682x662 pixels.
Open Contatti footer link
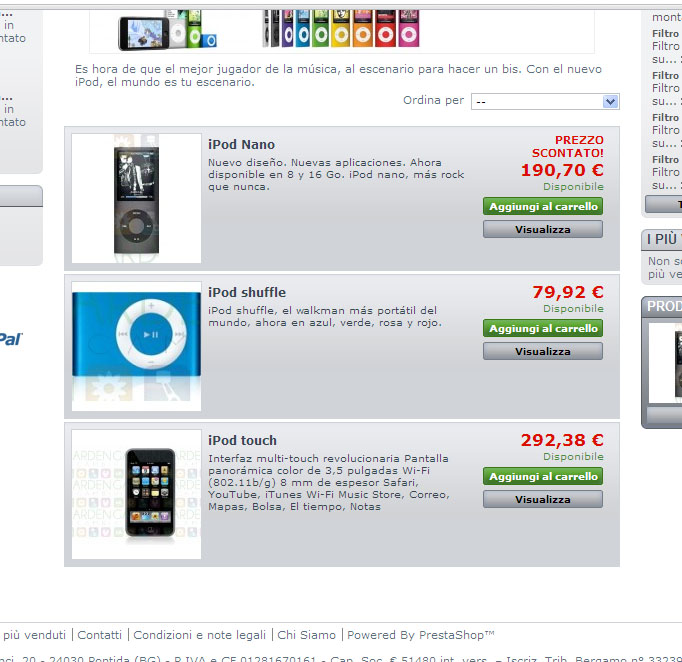click(100, 635)
